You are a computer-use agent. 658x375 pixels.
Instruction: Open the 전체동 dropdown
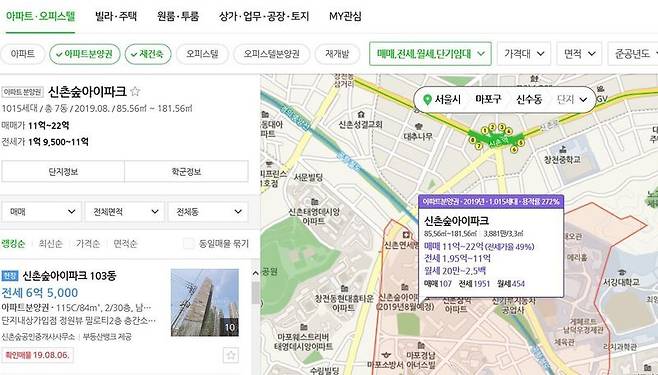tap(208, 212)
